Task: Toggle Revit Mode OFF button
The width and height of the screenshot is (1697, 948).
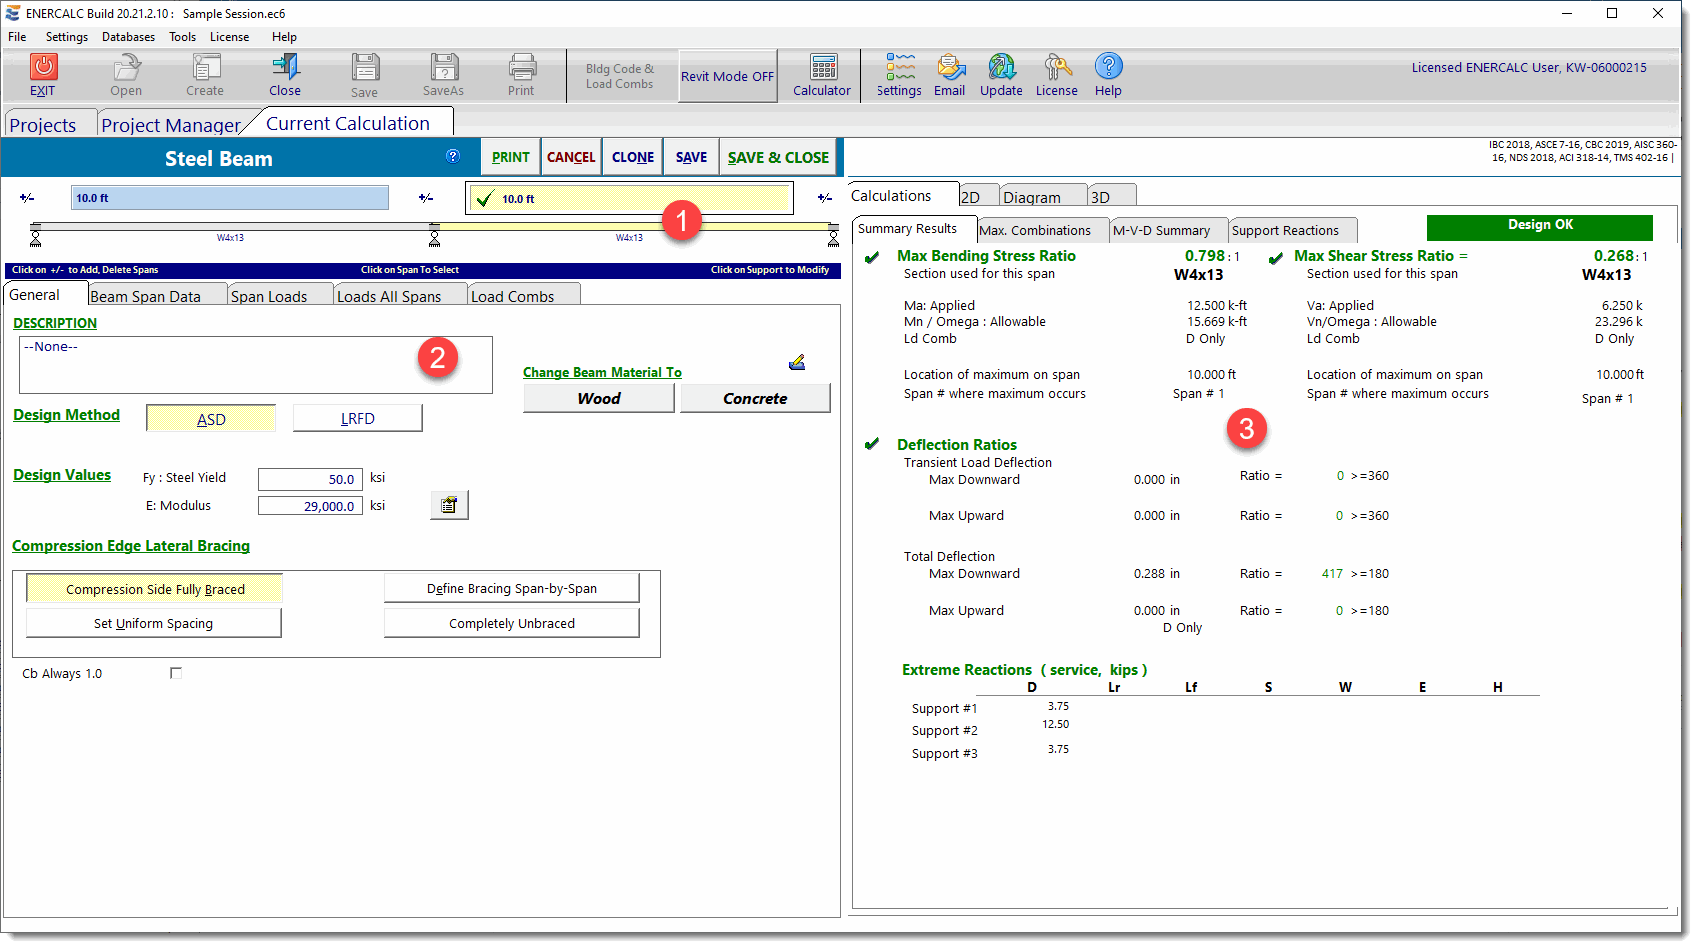Action: point(727,76)
